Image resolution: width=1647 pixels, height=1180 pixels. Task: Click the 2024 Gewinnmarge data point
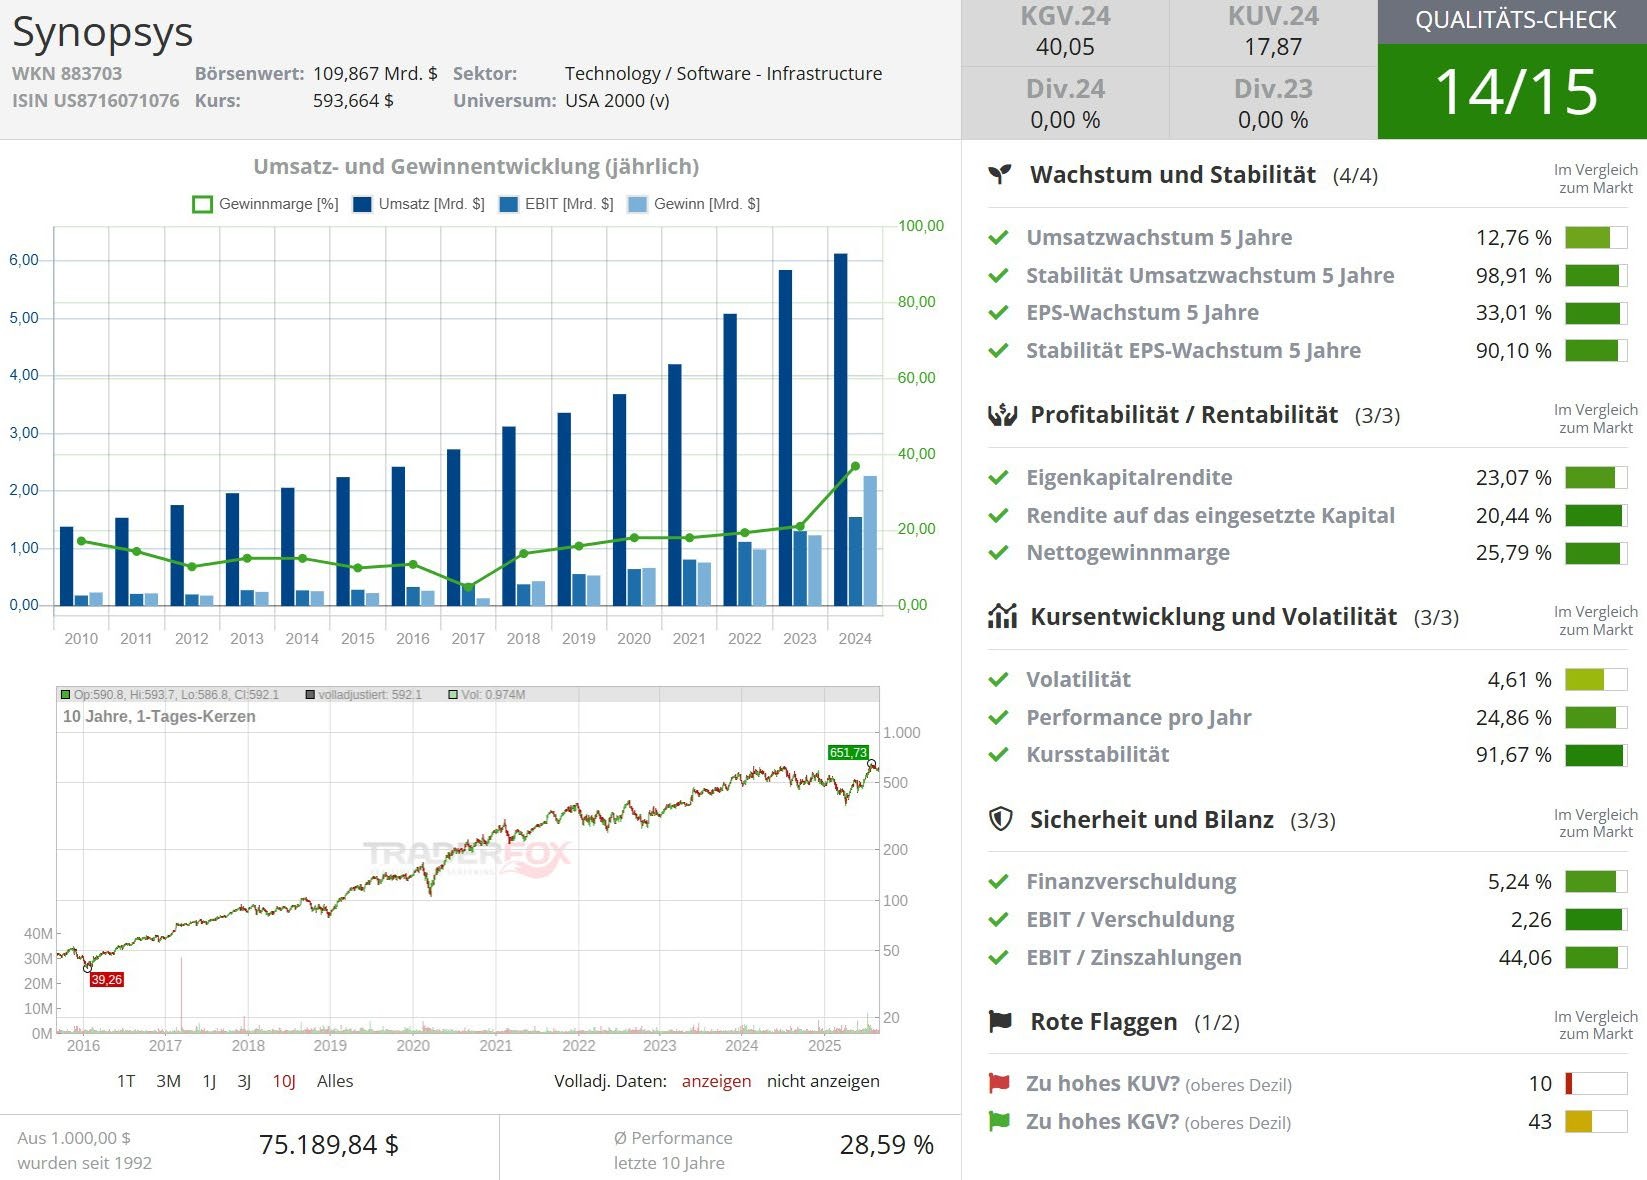point(855,466)
